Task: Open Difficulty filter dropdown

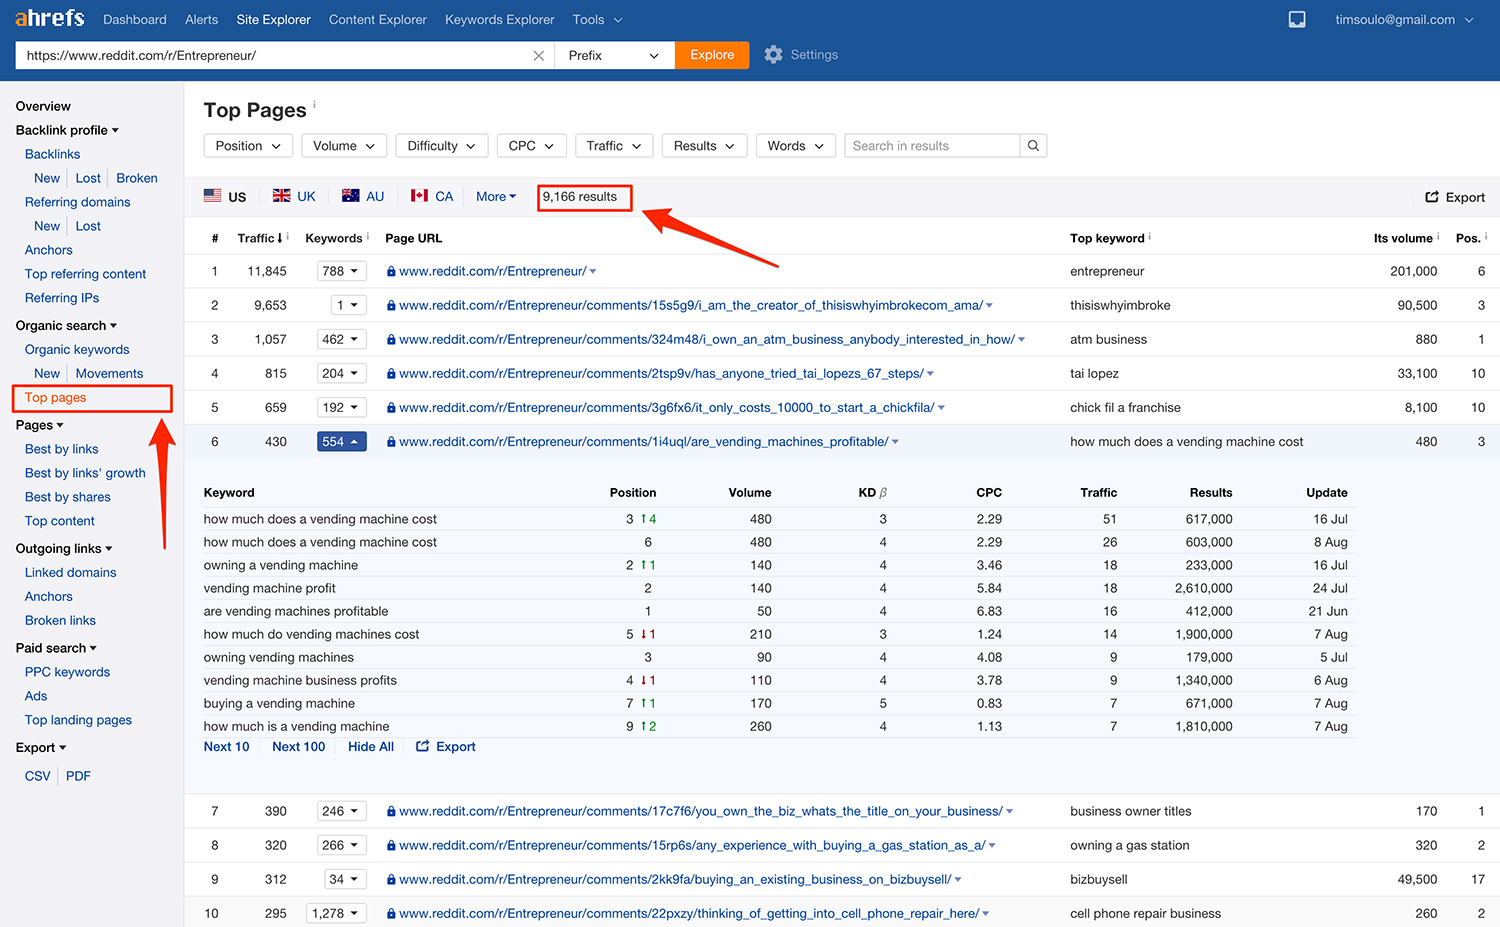Action: [x=441, y=146]
